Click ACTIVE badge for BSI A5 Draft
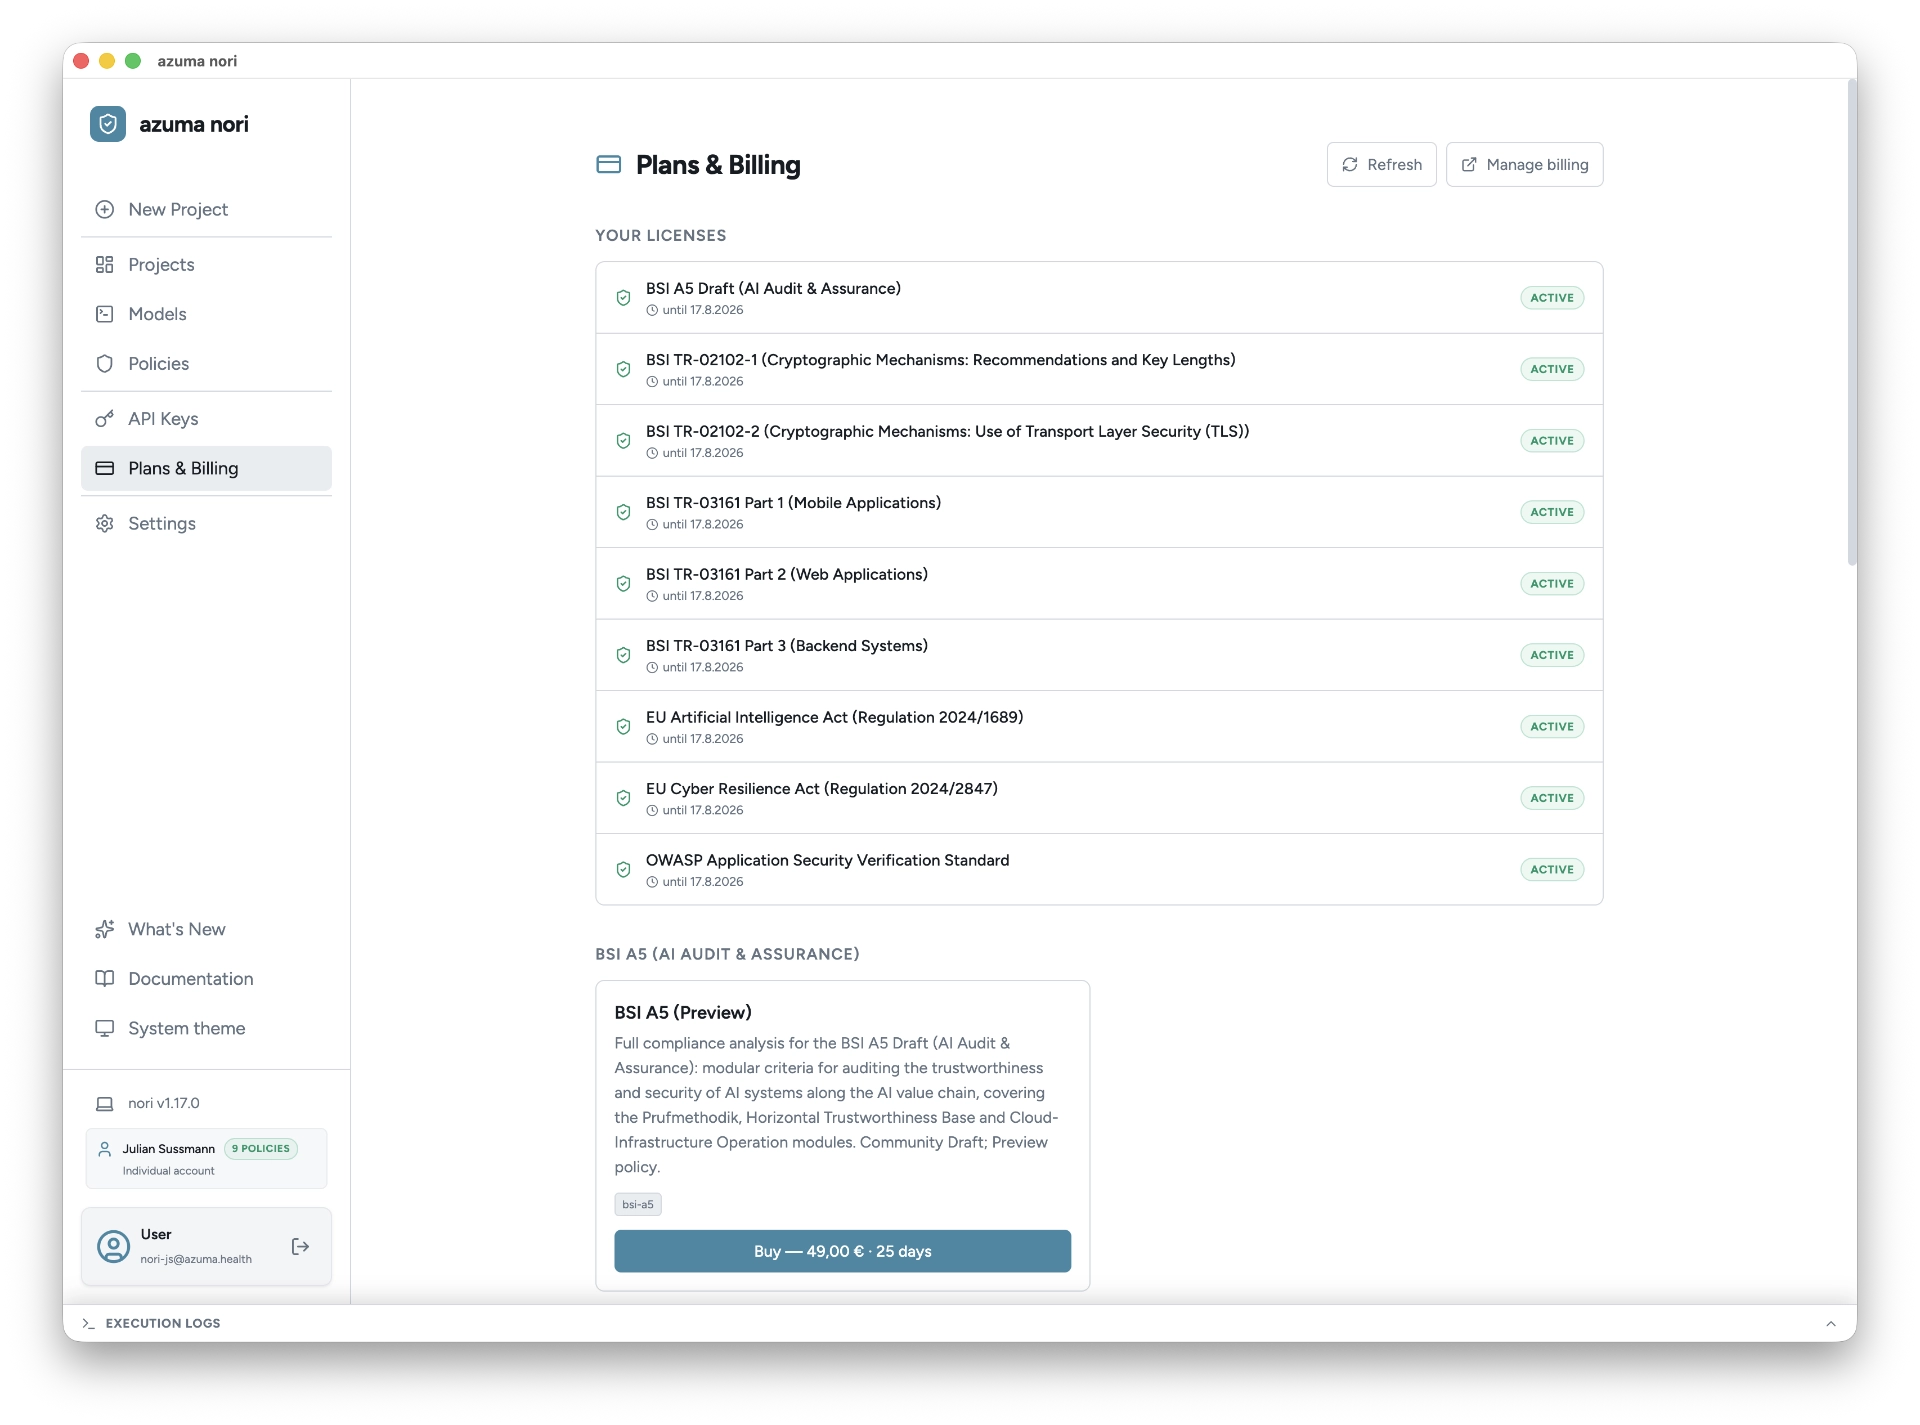This screenshot has height=1425, width=1920. [x=1552, y=298]
